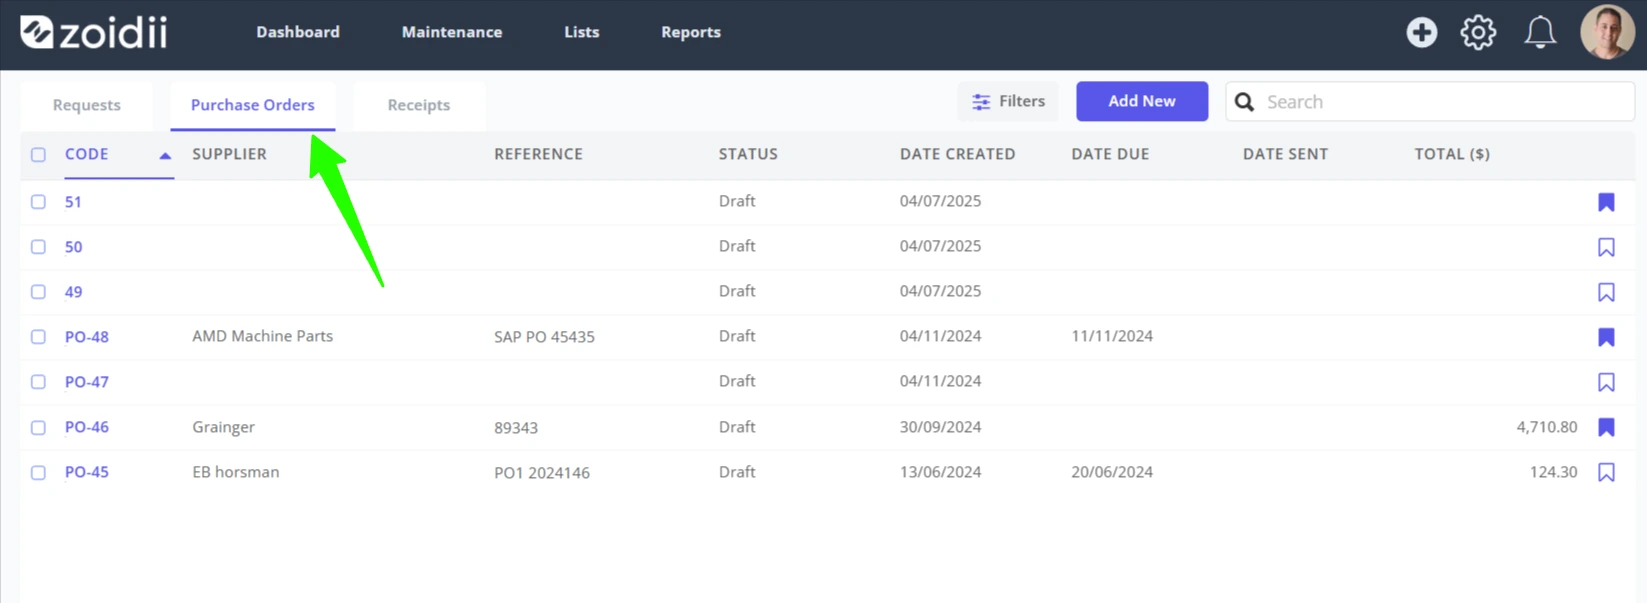Viewport: 1647px width, 603px height.
Task: Click total 124.30
Action: [1553, 472]
